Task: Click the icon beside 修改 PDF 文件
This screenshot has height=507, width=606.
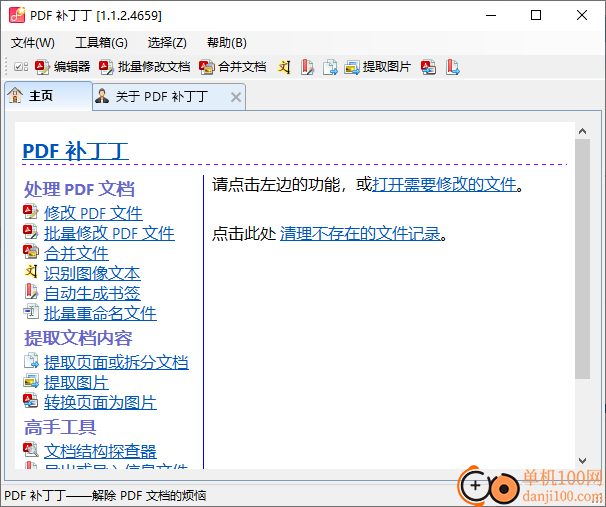Action: pos(31,212)
